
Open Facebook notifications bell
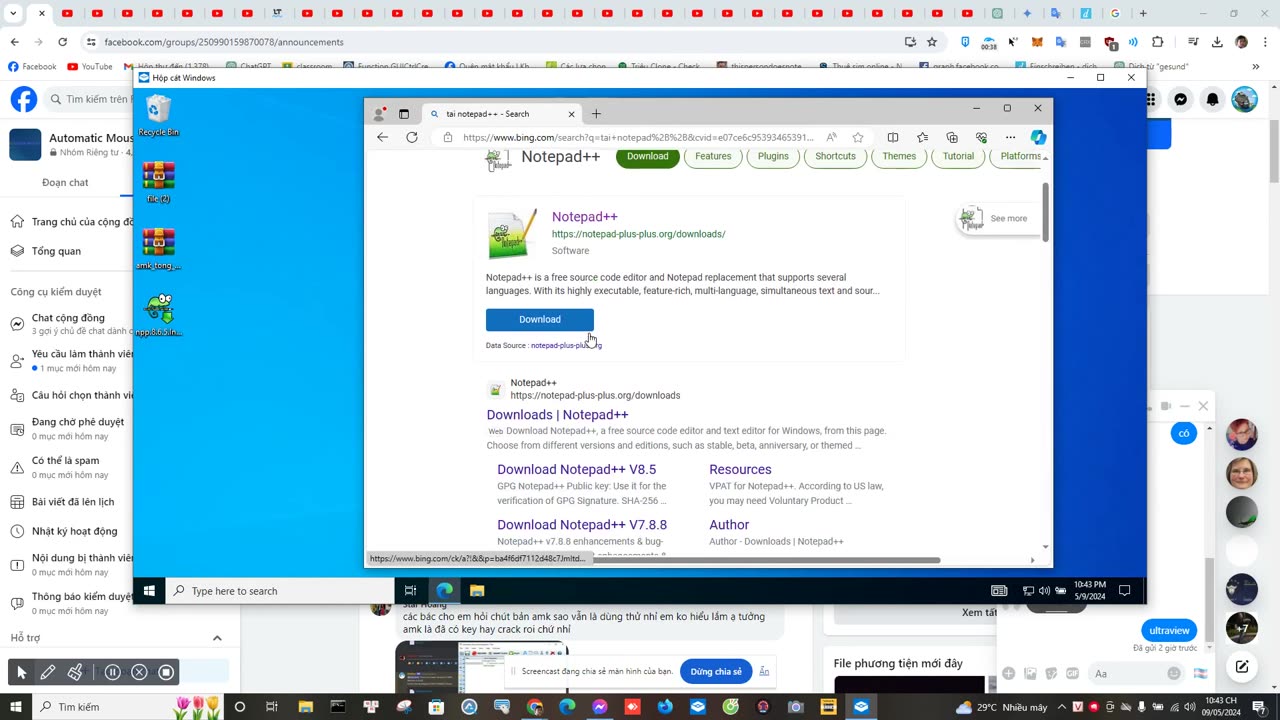coord(1213,99)
